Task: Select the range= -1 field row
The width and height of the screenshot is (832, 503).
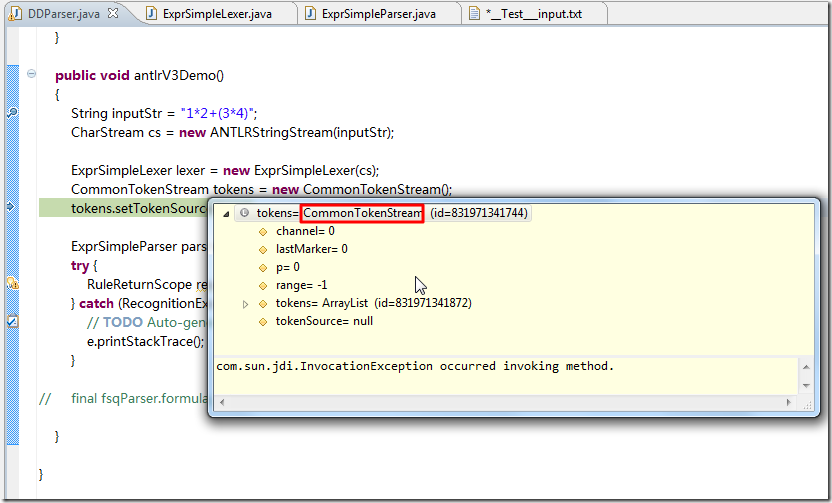Action: pos(301,285)
